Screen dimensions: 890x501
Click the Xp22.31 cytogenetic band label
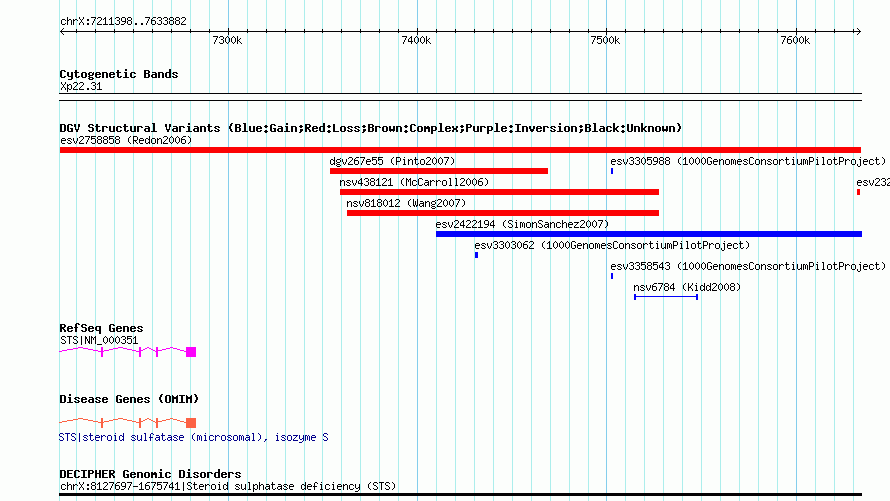click(x=81, y=87)
